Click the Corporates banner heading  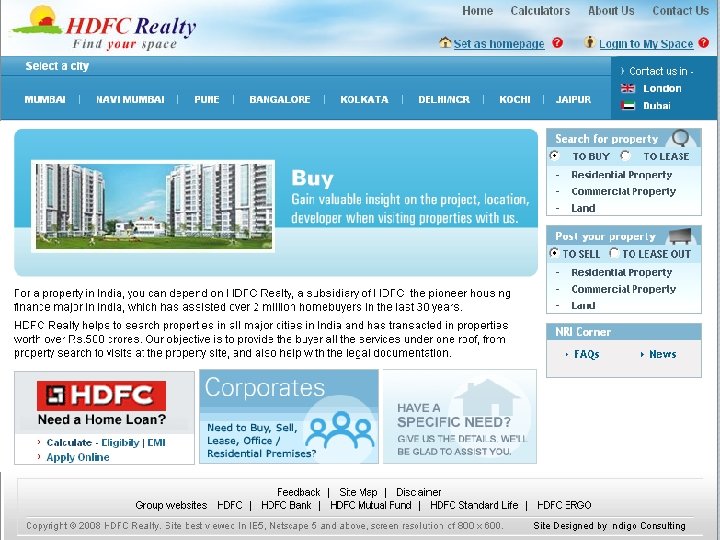click(265, 387)
